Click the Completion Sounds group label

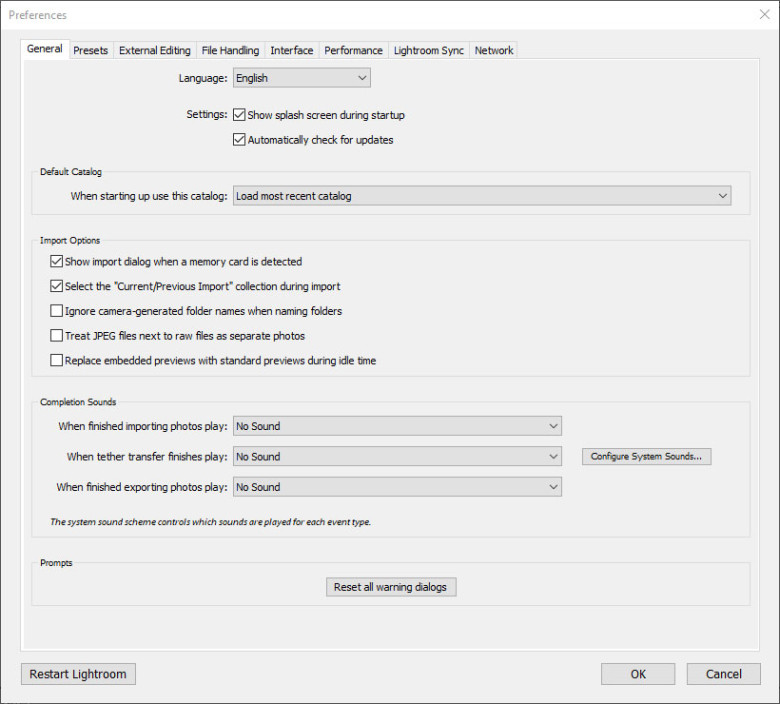pos(78,402)
